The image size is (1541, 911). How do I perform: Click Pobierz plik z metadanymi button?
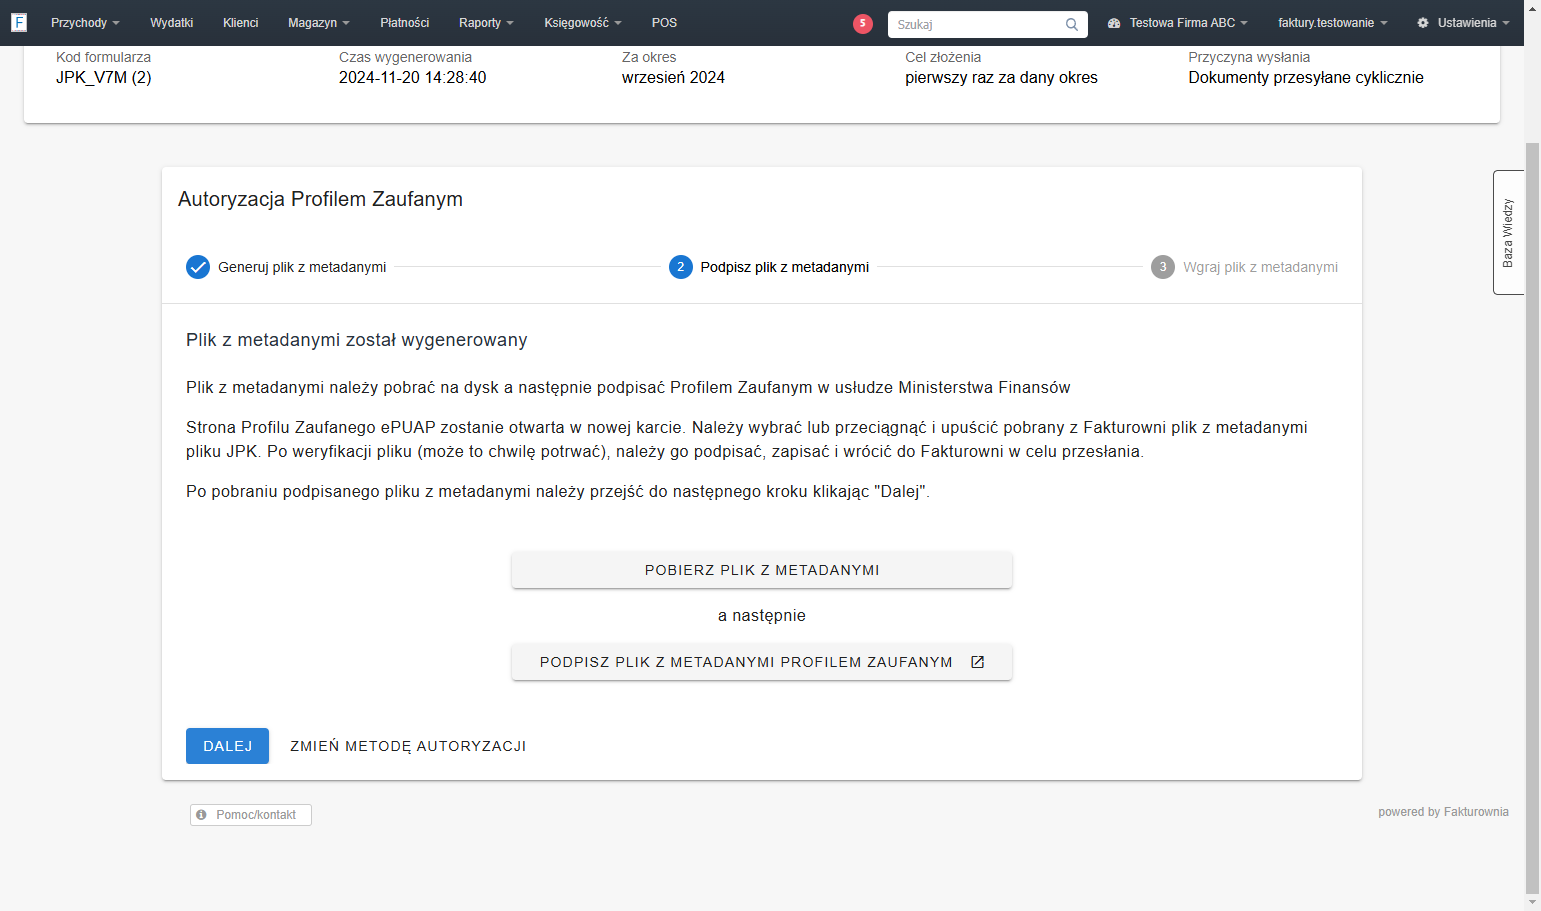[x=762, y=570]
